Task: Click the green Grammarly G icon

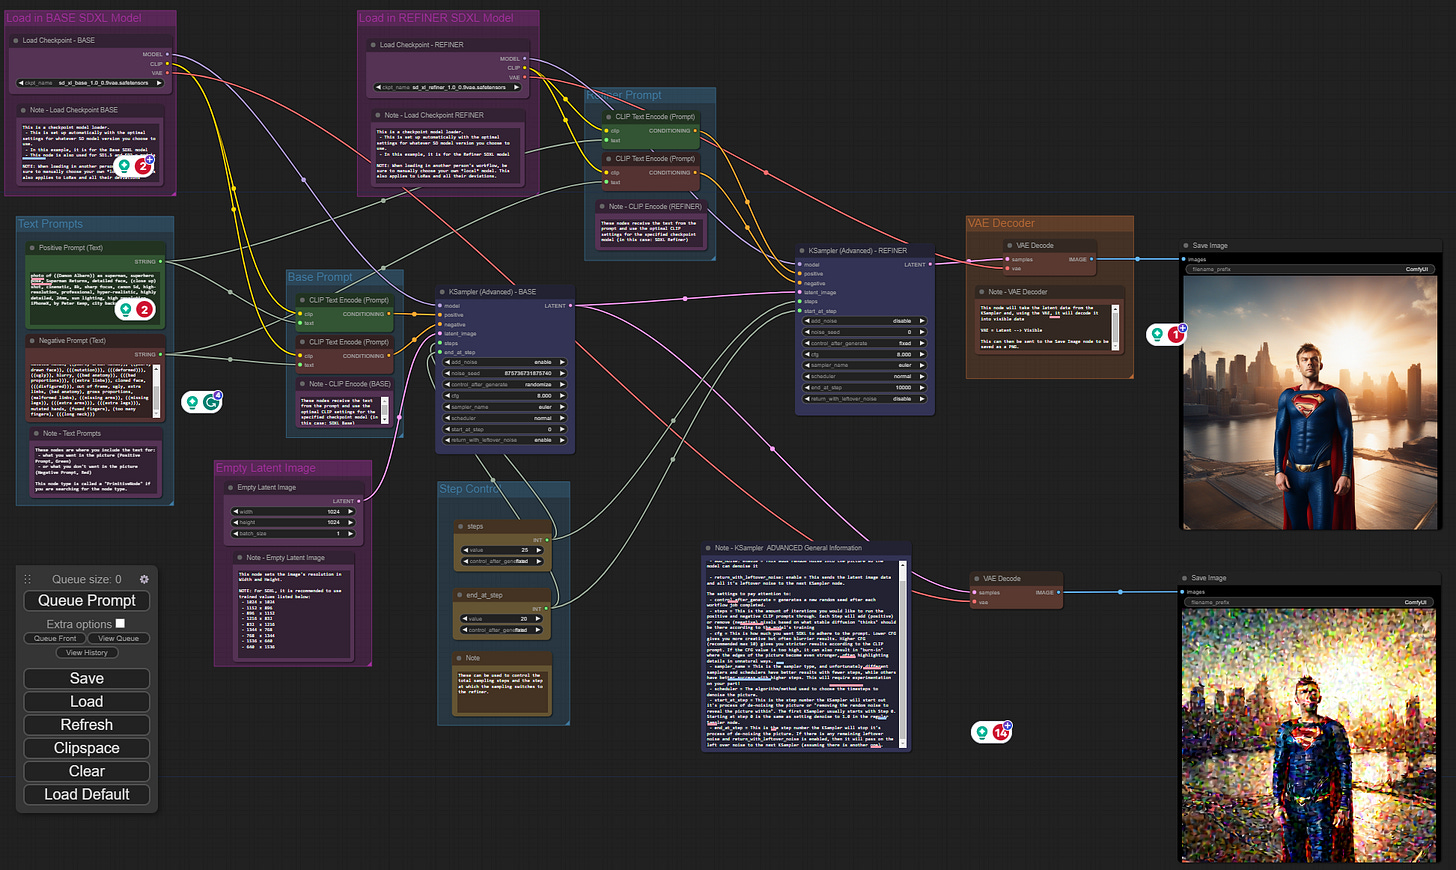Action: 212,402
